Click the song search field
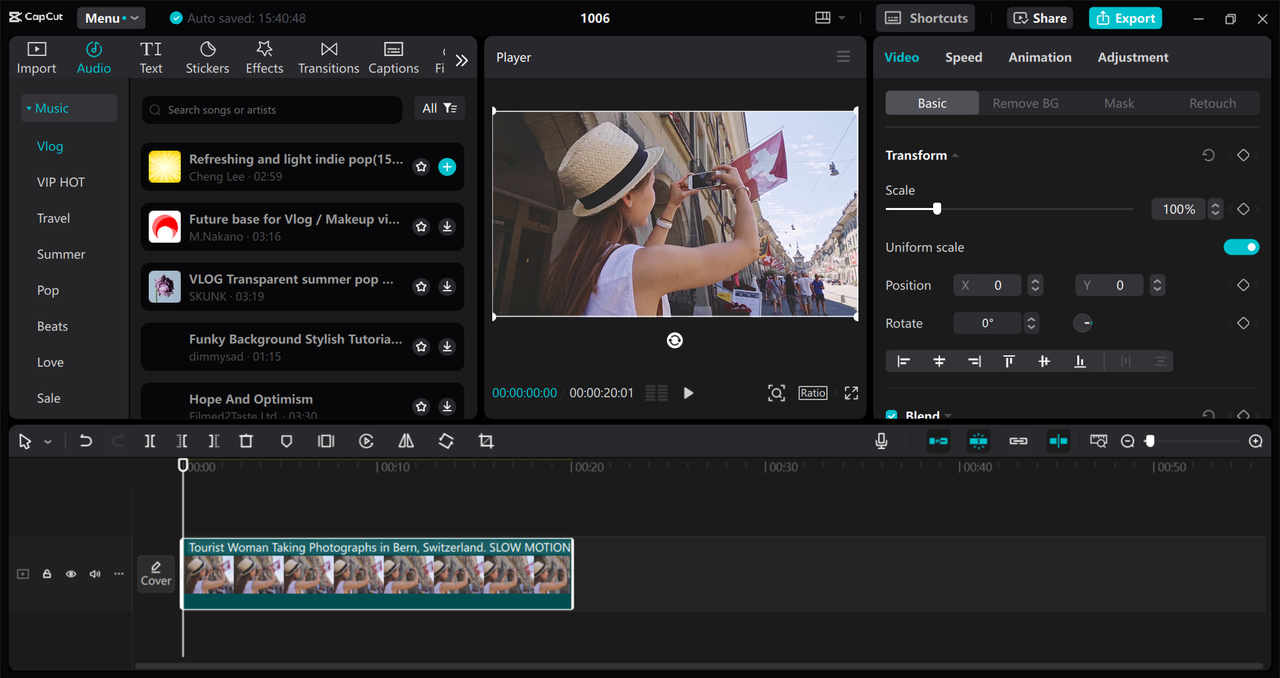 click(272, 110)
